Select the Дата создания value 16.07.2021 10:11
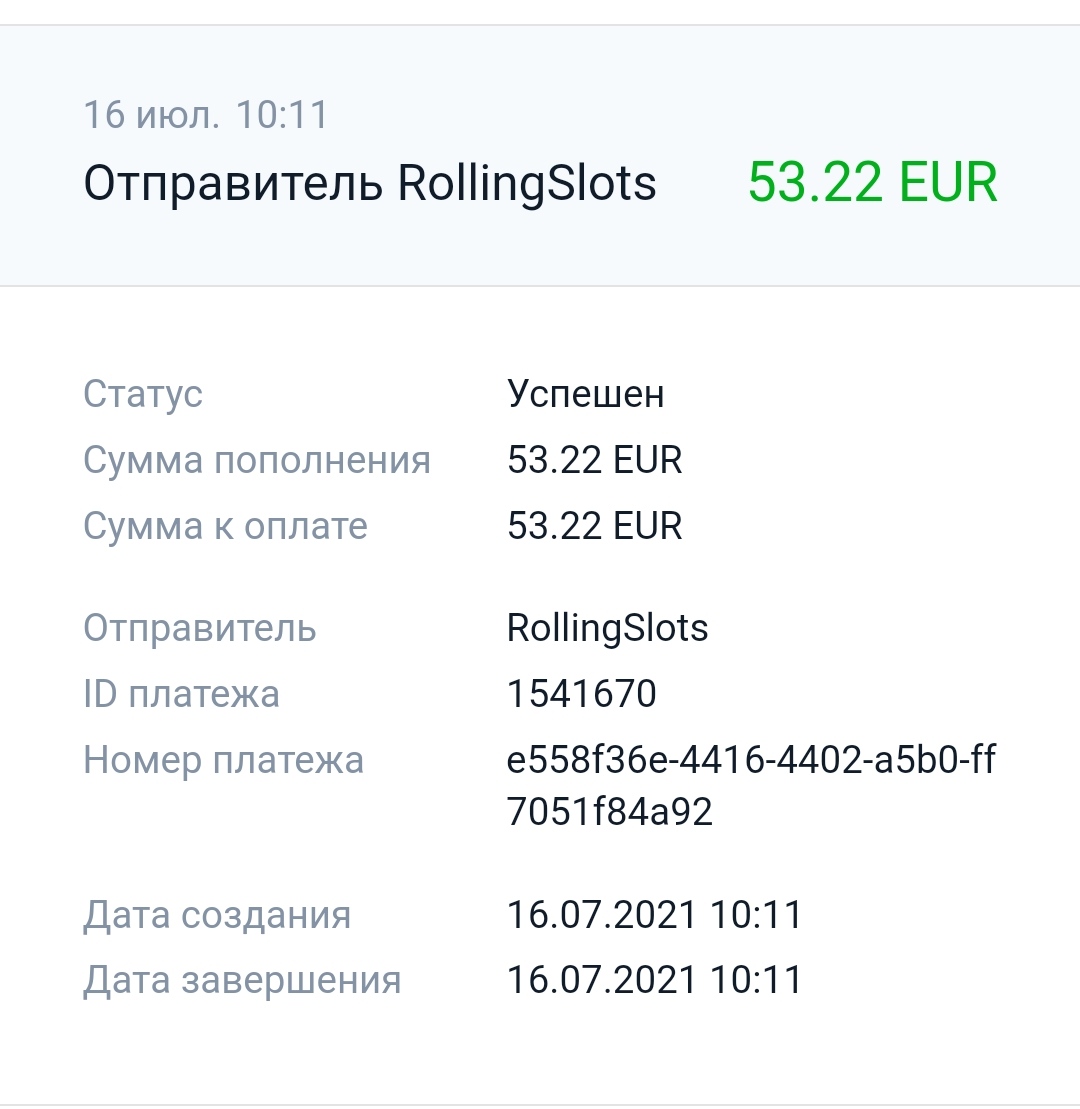Screen dimensions: 1080x1109 coord(654,915)
